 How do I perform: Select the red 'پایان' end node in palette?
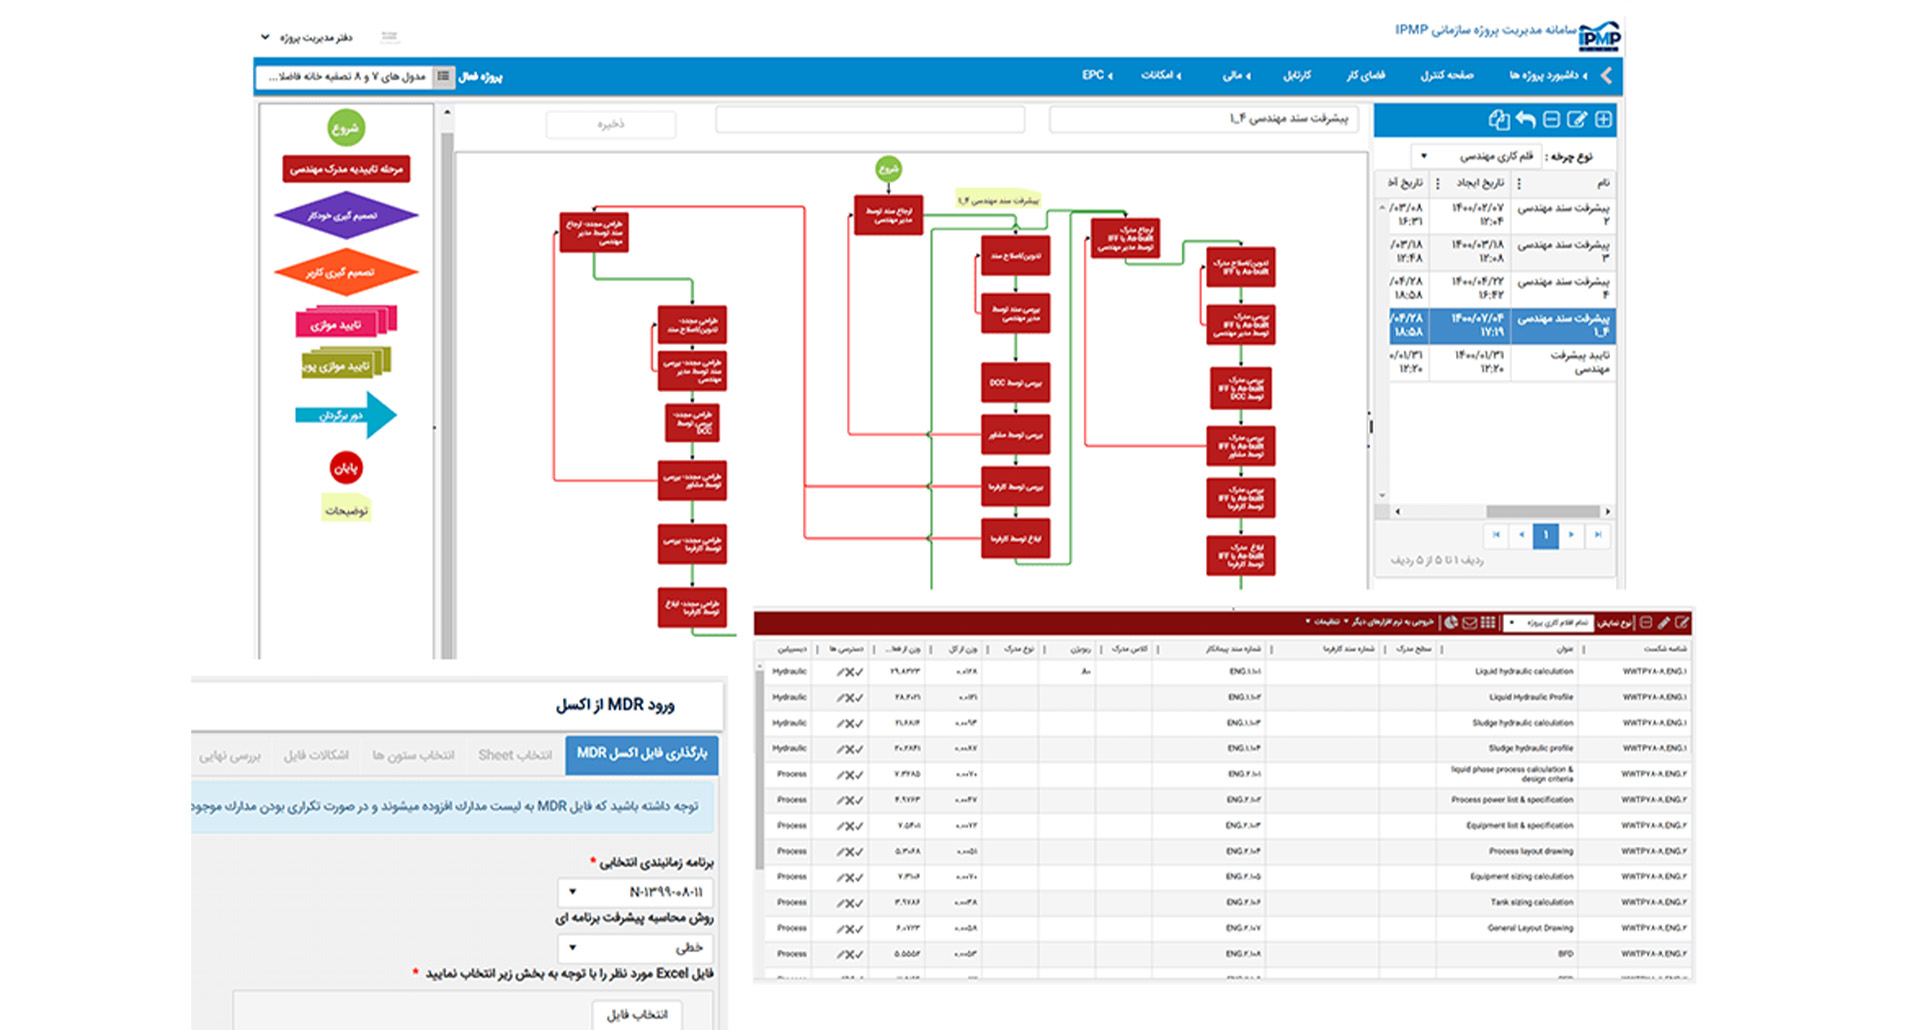point(346,467)
